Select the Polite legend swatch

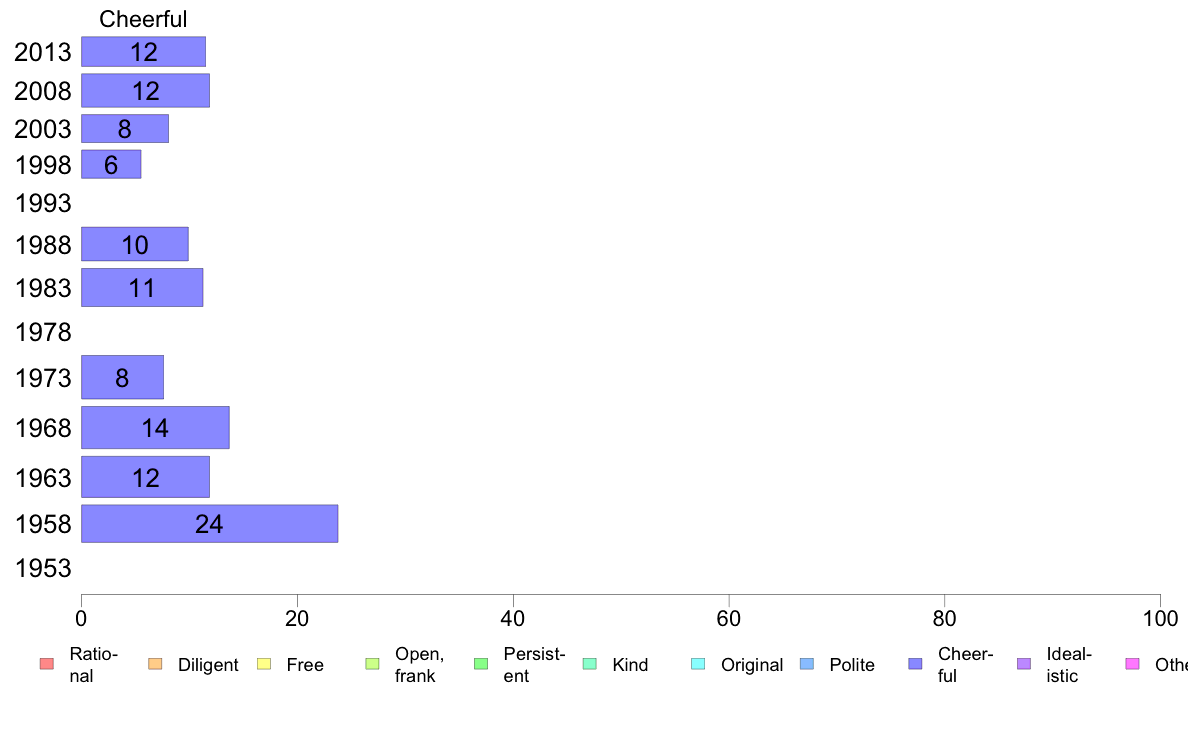pyautogui.click(x=807, y=664)
